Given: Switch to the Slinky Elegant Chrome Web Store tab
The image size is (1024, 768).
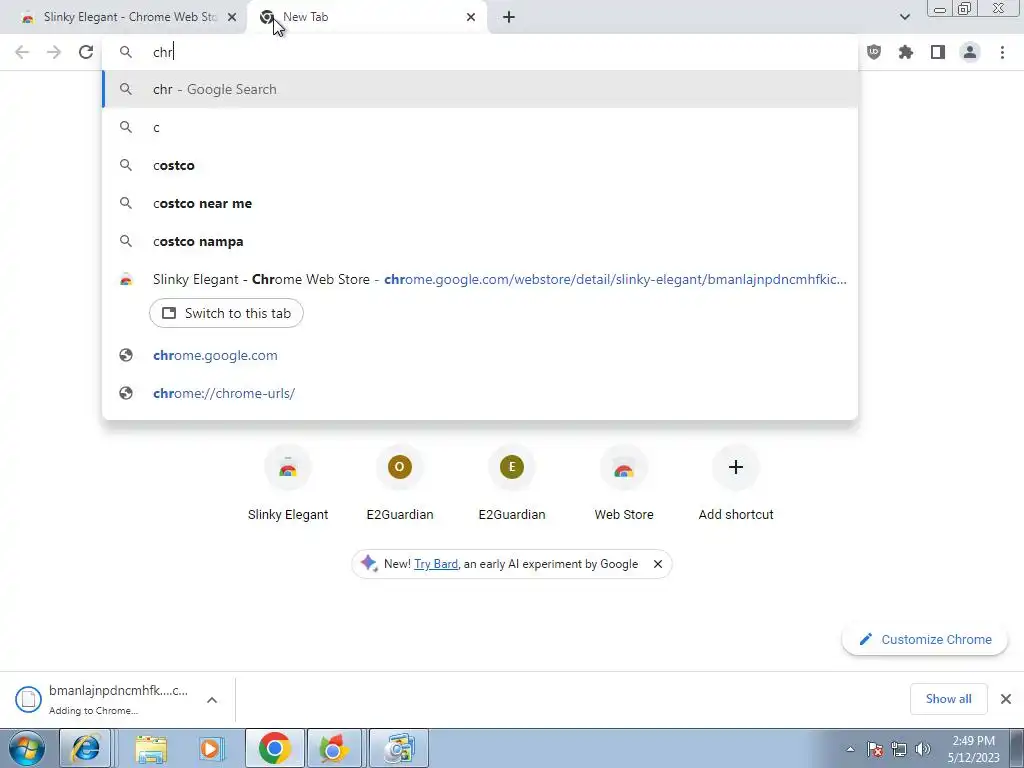Looking at the screenshot, I should [x=121, y=17].
